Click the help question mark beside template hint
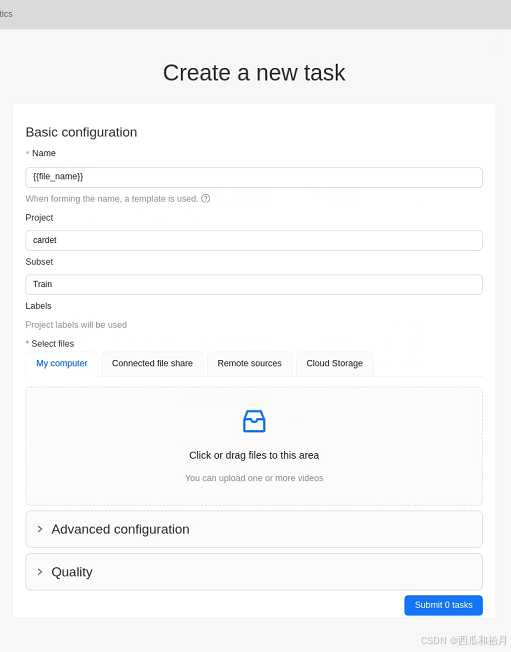The height and width of the screenshot is (652, 511). click(205, 198)
